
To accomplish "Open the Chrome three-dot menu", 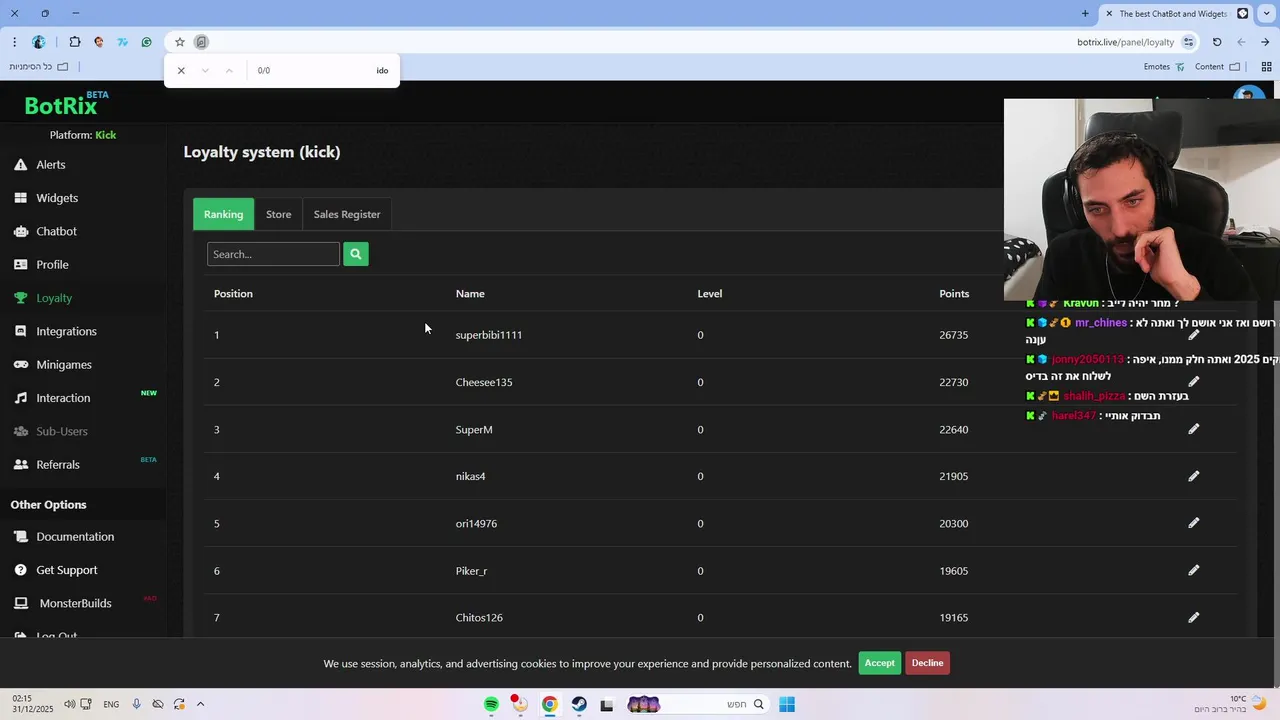I will click(x=14, y=42).
